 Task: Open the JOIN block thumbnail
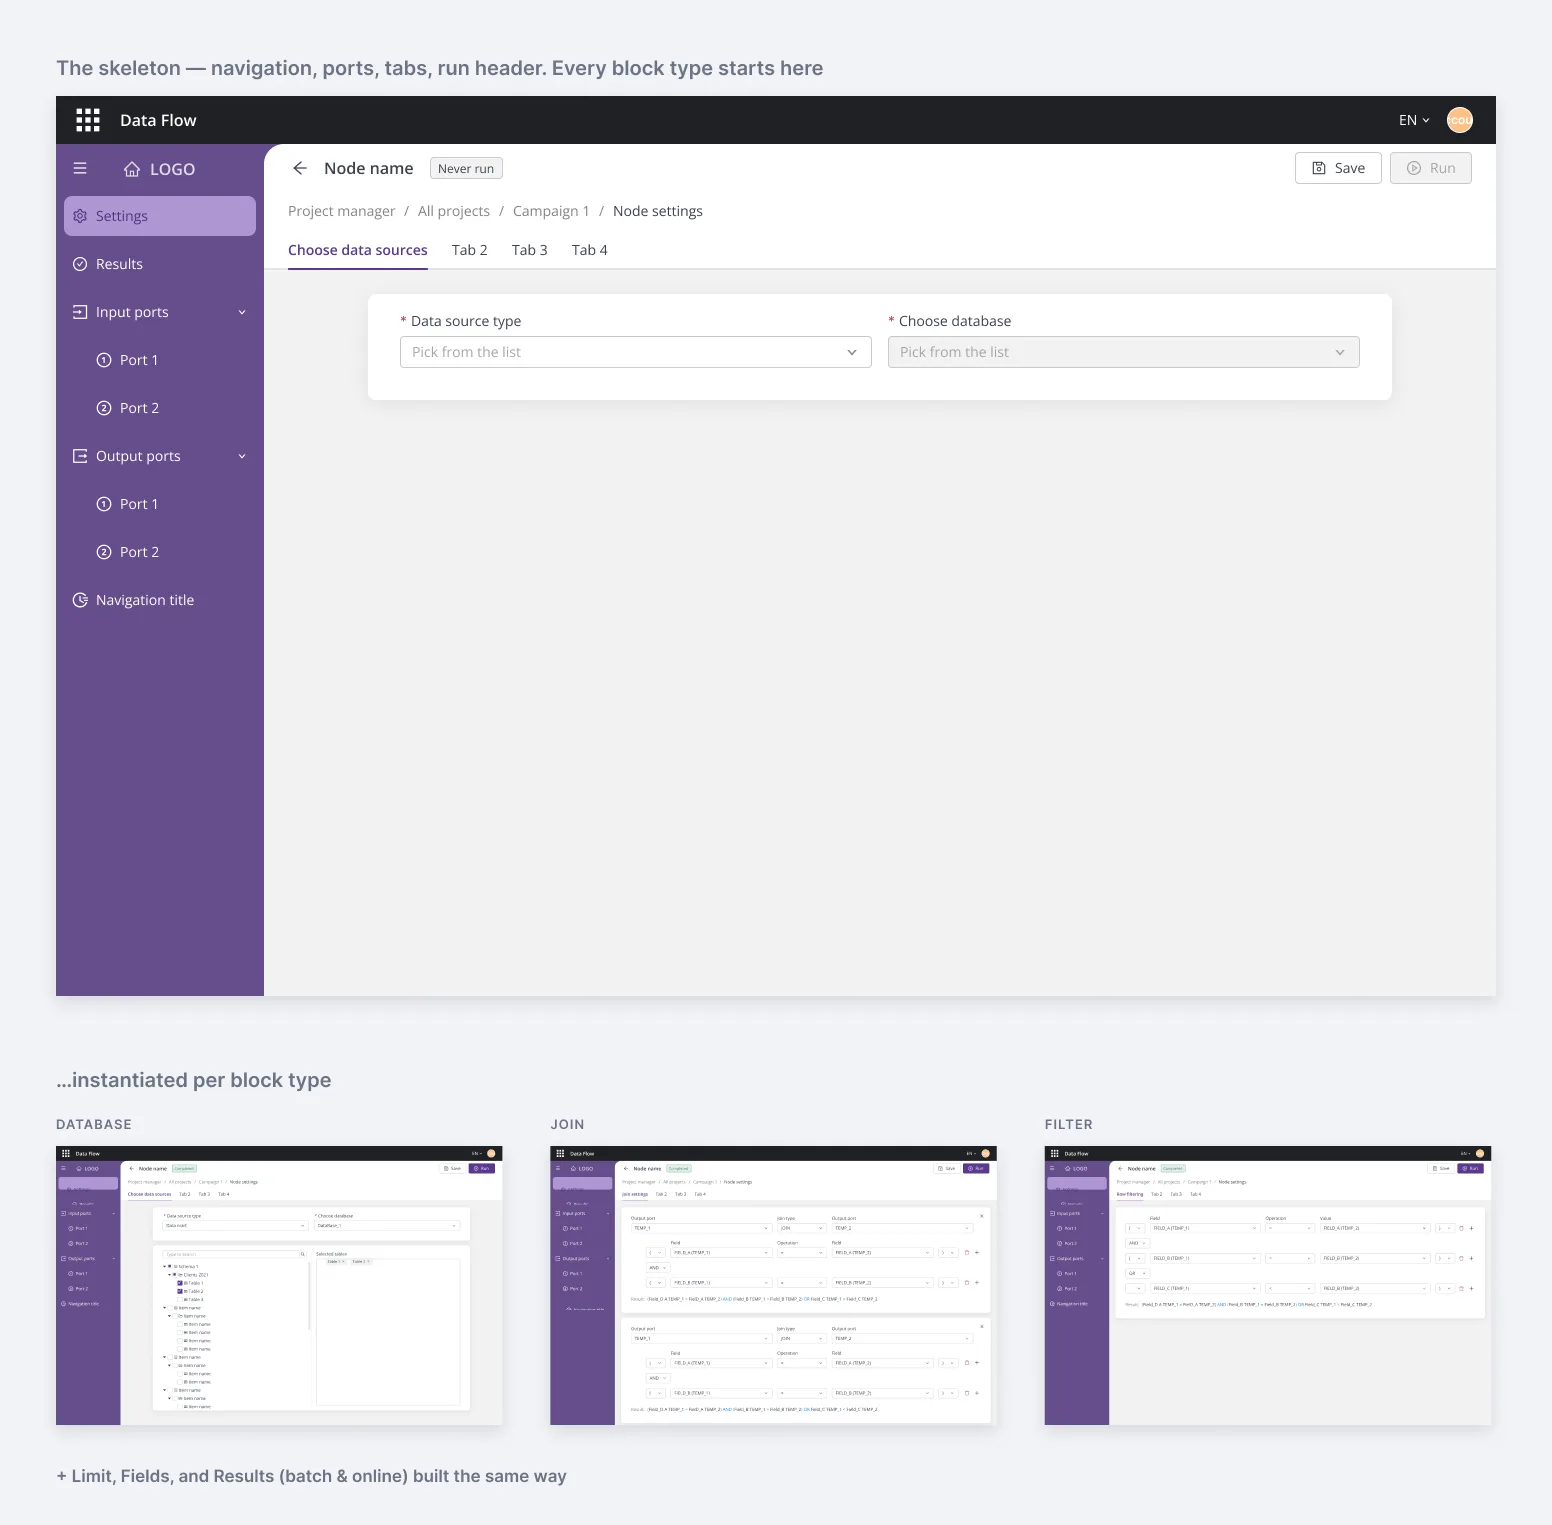pos(774,1285)
